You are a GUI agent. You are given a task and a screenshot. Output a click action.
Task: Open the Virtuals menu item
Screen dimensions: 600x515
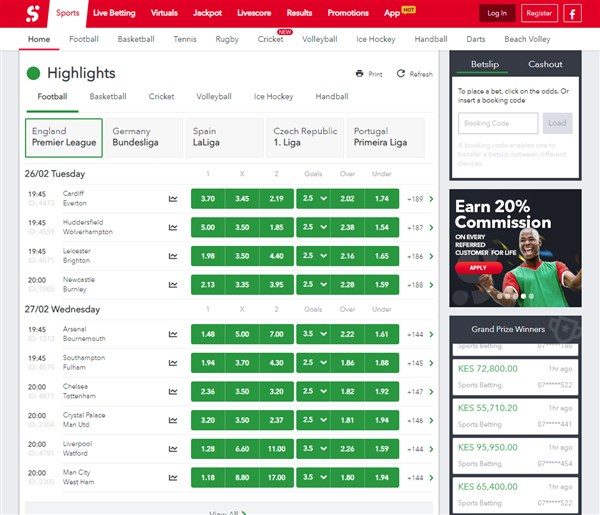tap(164, 13)
